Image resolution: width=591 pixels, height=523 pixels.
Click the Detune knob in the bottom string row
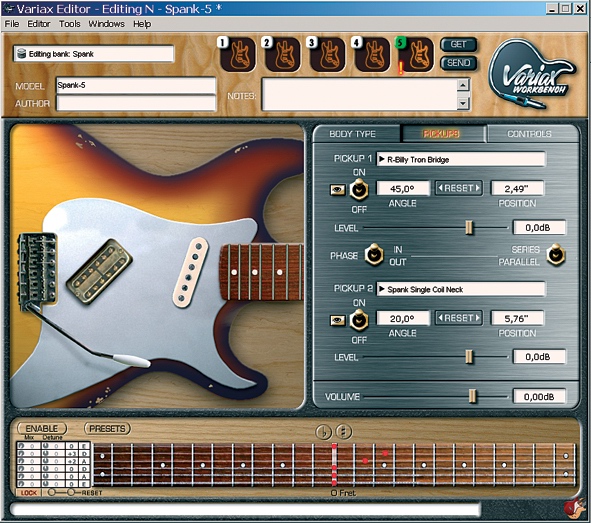[x=46, y=483]
